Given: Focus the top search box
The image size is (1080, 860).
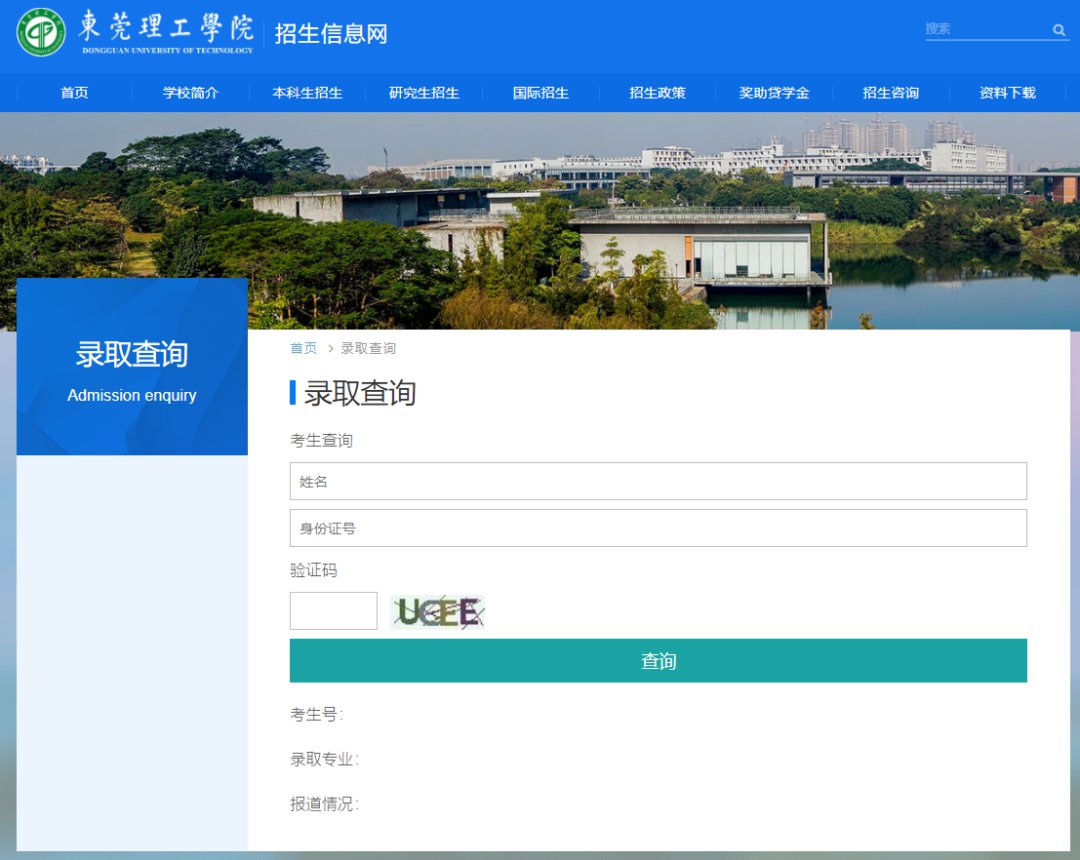Looking at the screenshot, I should (985, 29).
